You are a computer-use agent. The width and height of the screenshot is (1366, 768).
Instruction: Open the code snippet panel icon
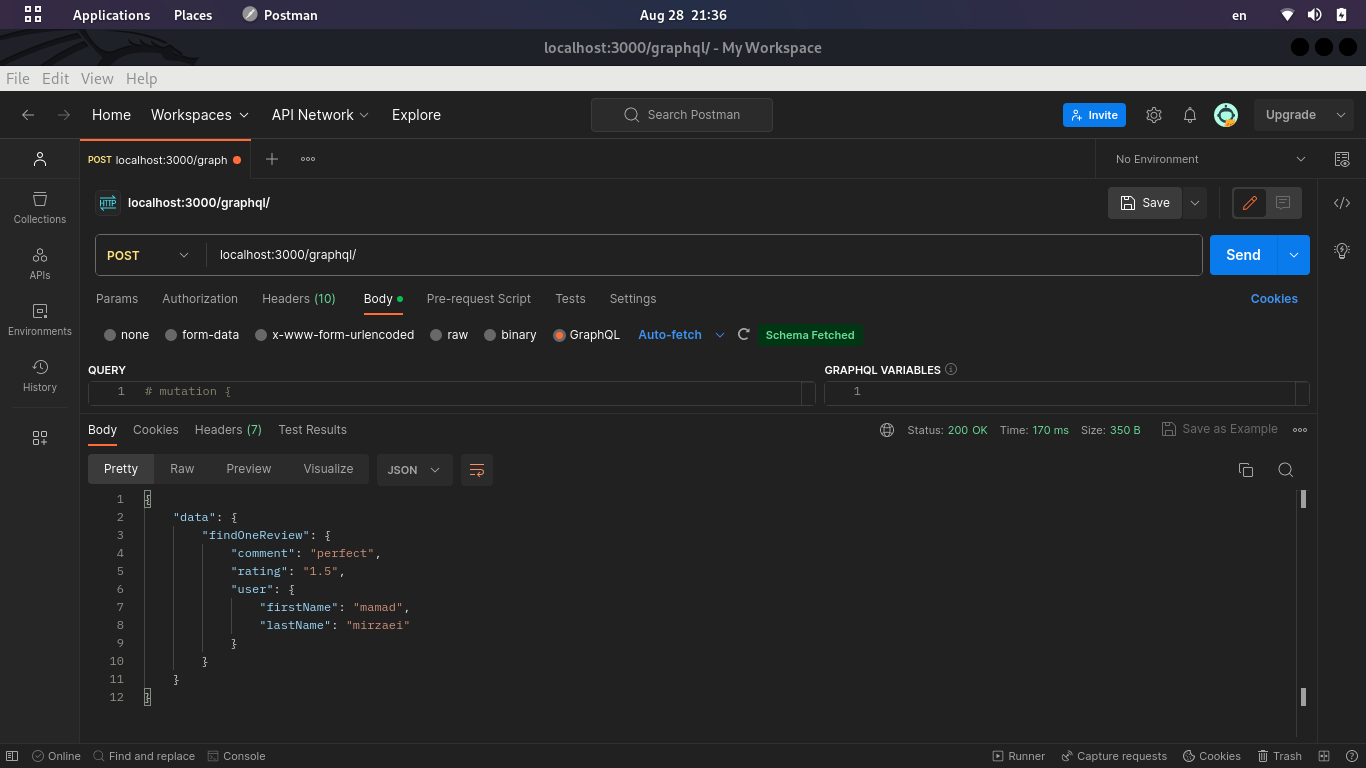tap(1342, 203)
